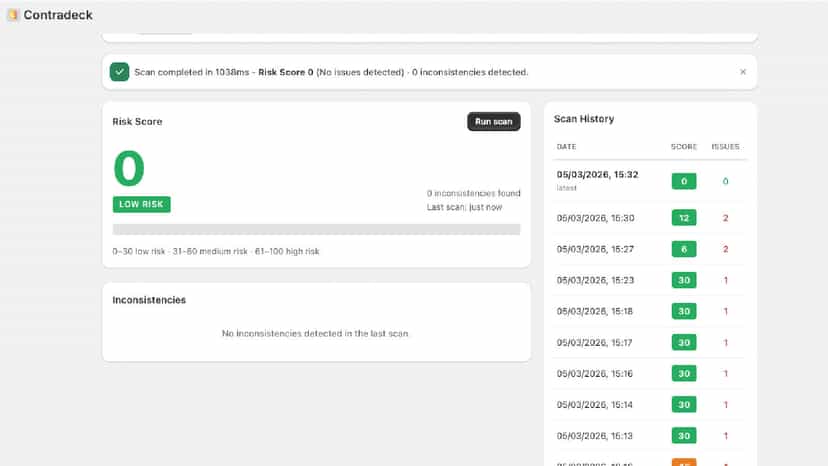The width and height of the screenshot is (828, 466).
Task: Click score badge 30 for 15:16 scan
Action: point(684,374)
